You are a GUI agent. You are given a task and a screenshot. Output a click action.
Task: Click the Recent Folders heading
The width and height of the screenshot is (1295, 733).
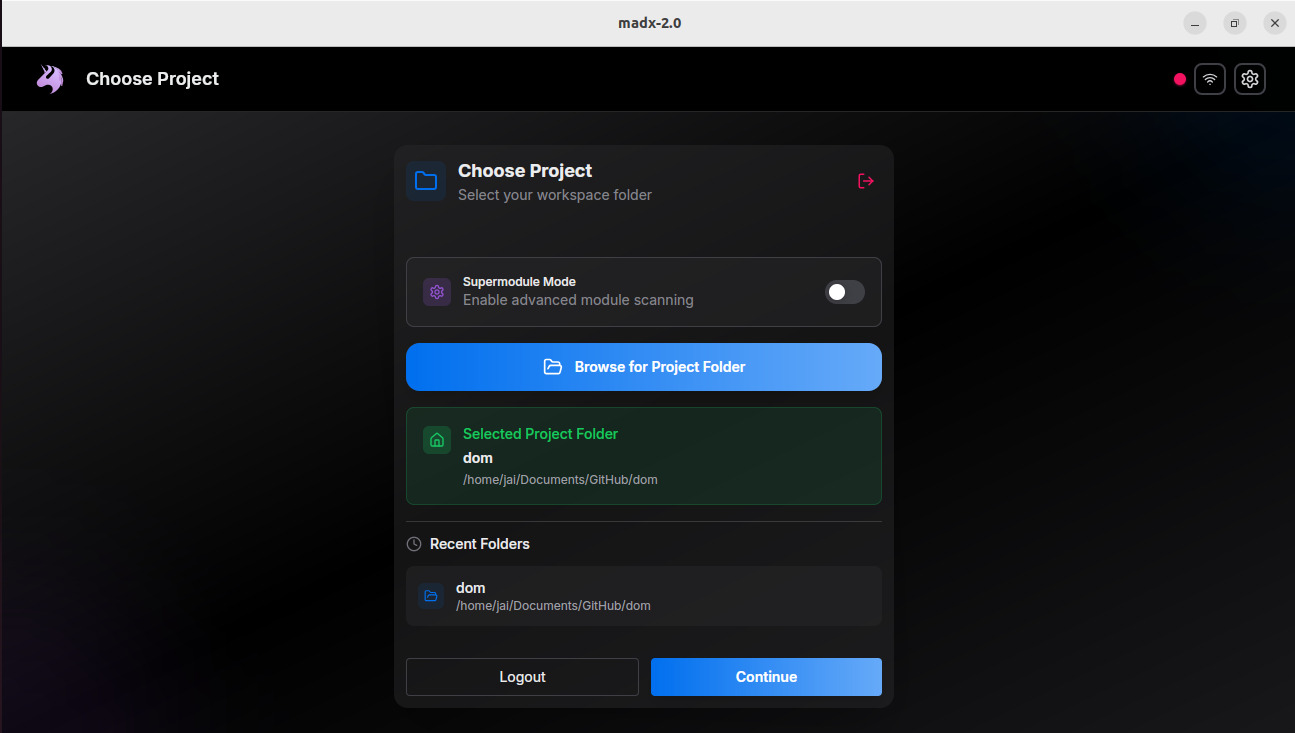(479, 544)
